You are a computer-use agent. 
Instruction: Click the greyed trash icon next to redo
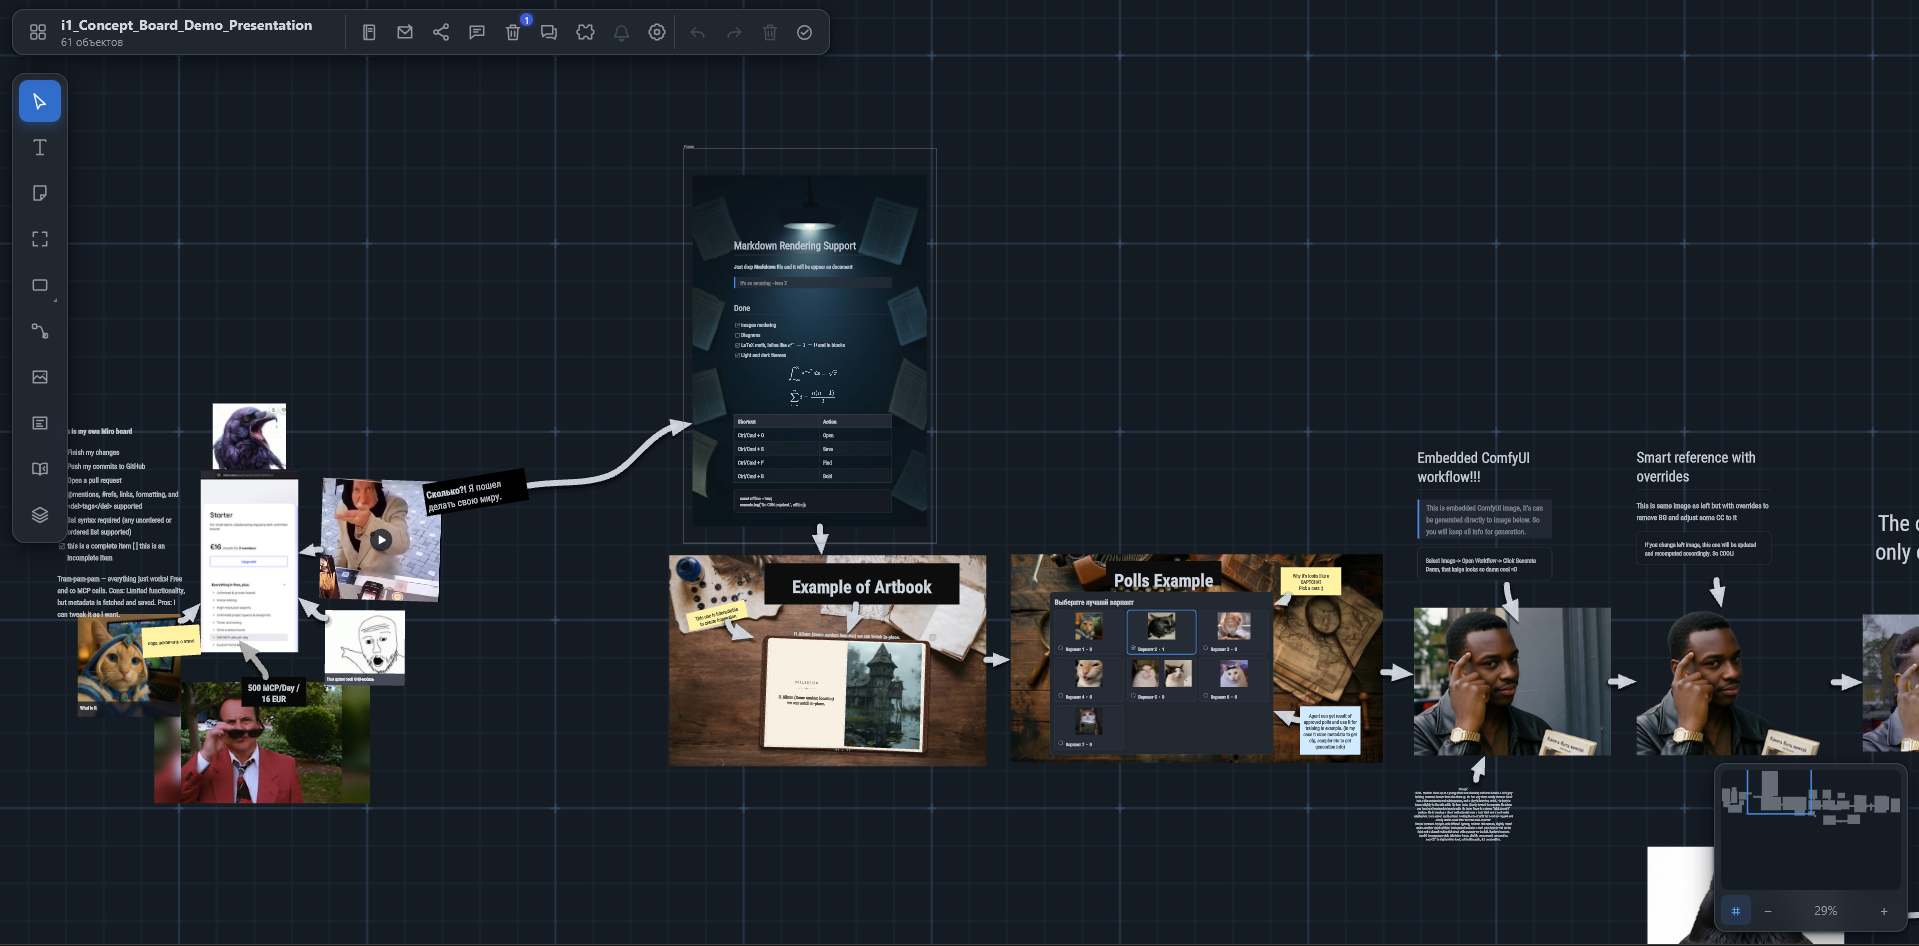tap(770, 32)
